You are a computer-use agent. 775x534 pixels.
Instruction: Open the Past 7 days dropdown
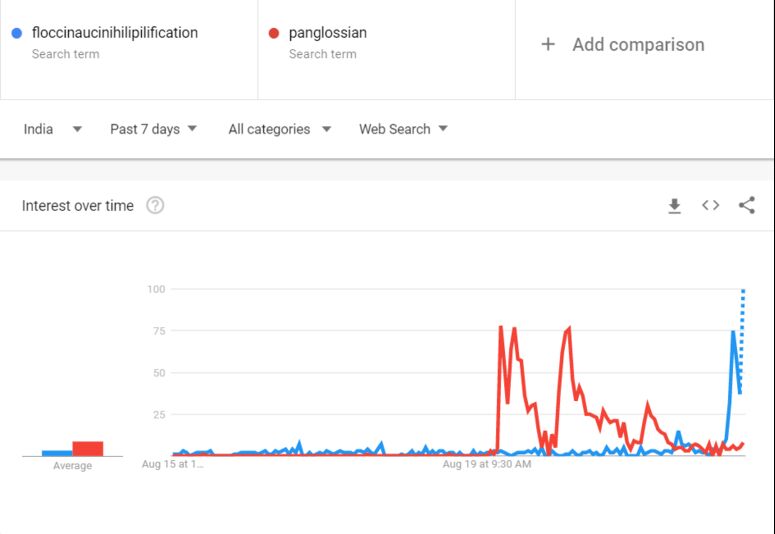(153, 129)
